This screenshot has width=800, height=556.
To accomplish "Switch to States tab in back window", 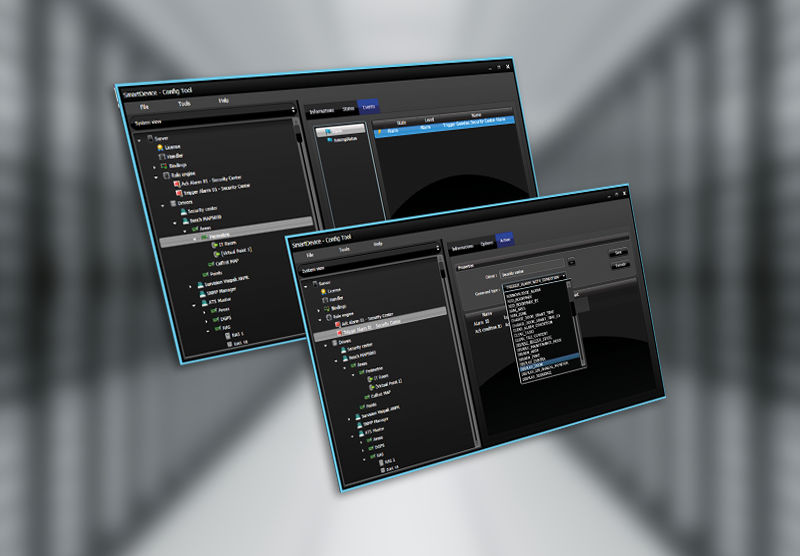I will 348,108.
